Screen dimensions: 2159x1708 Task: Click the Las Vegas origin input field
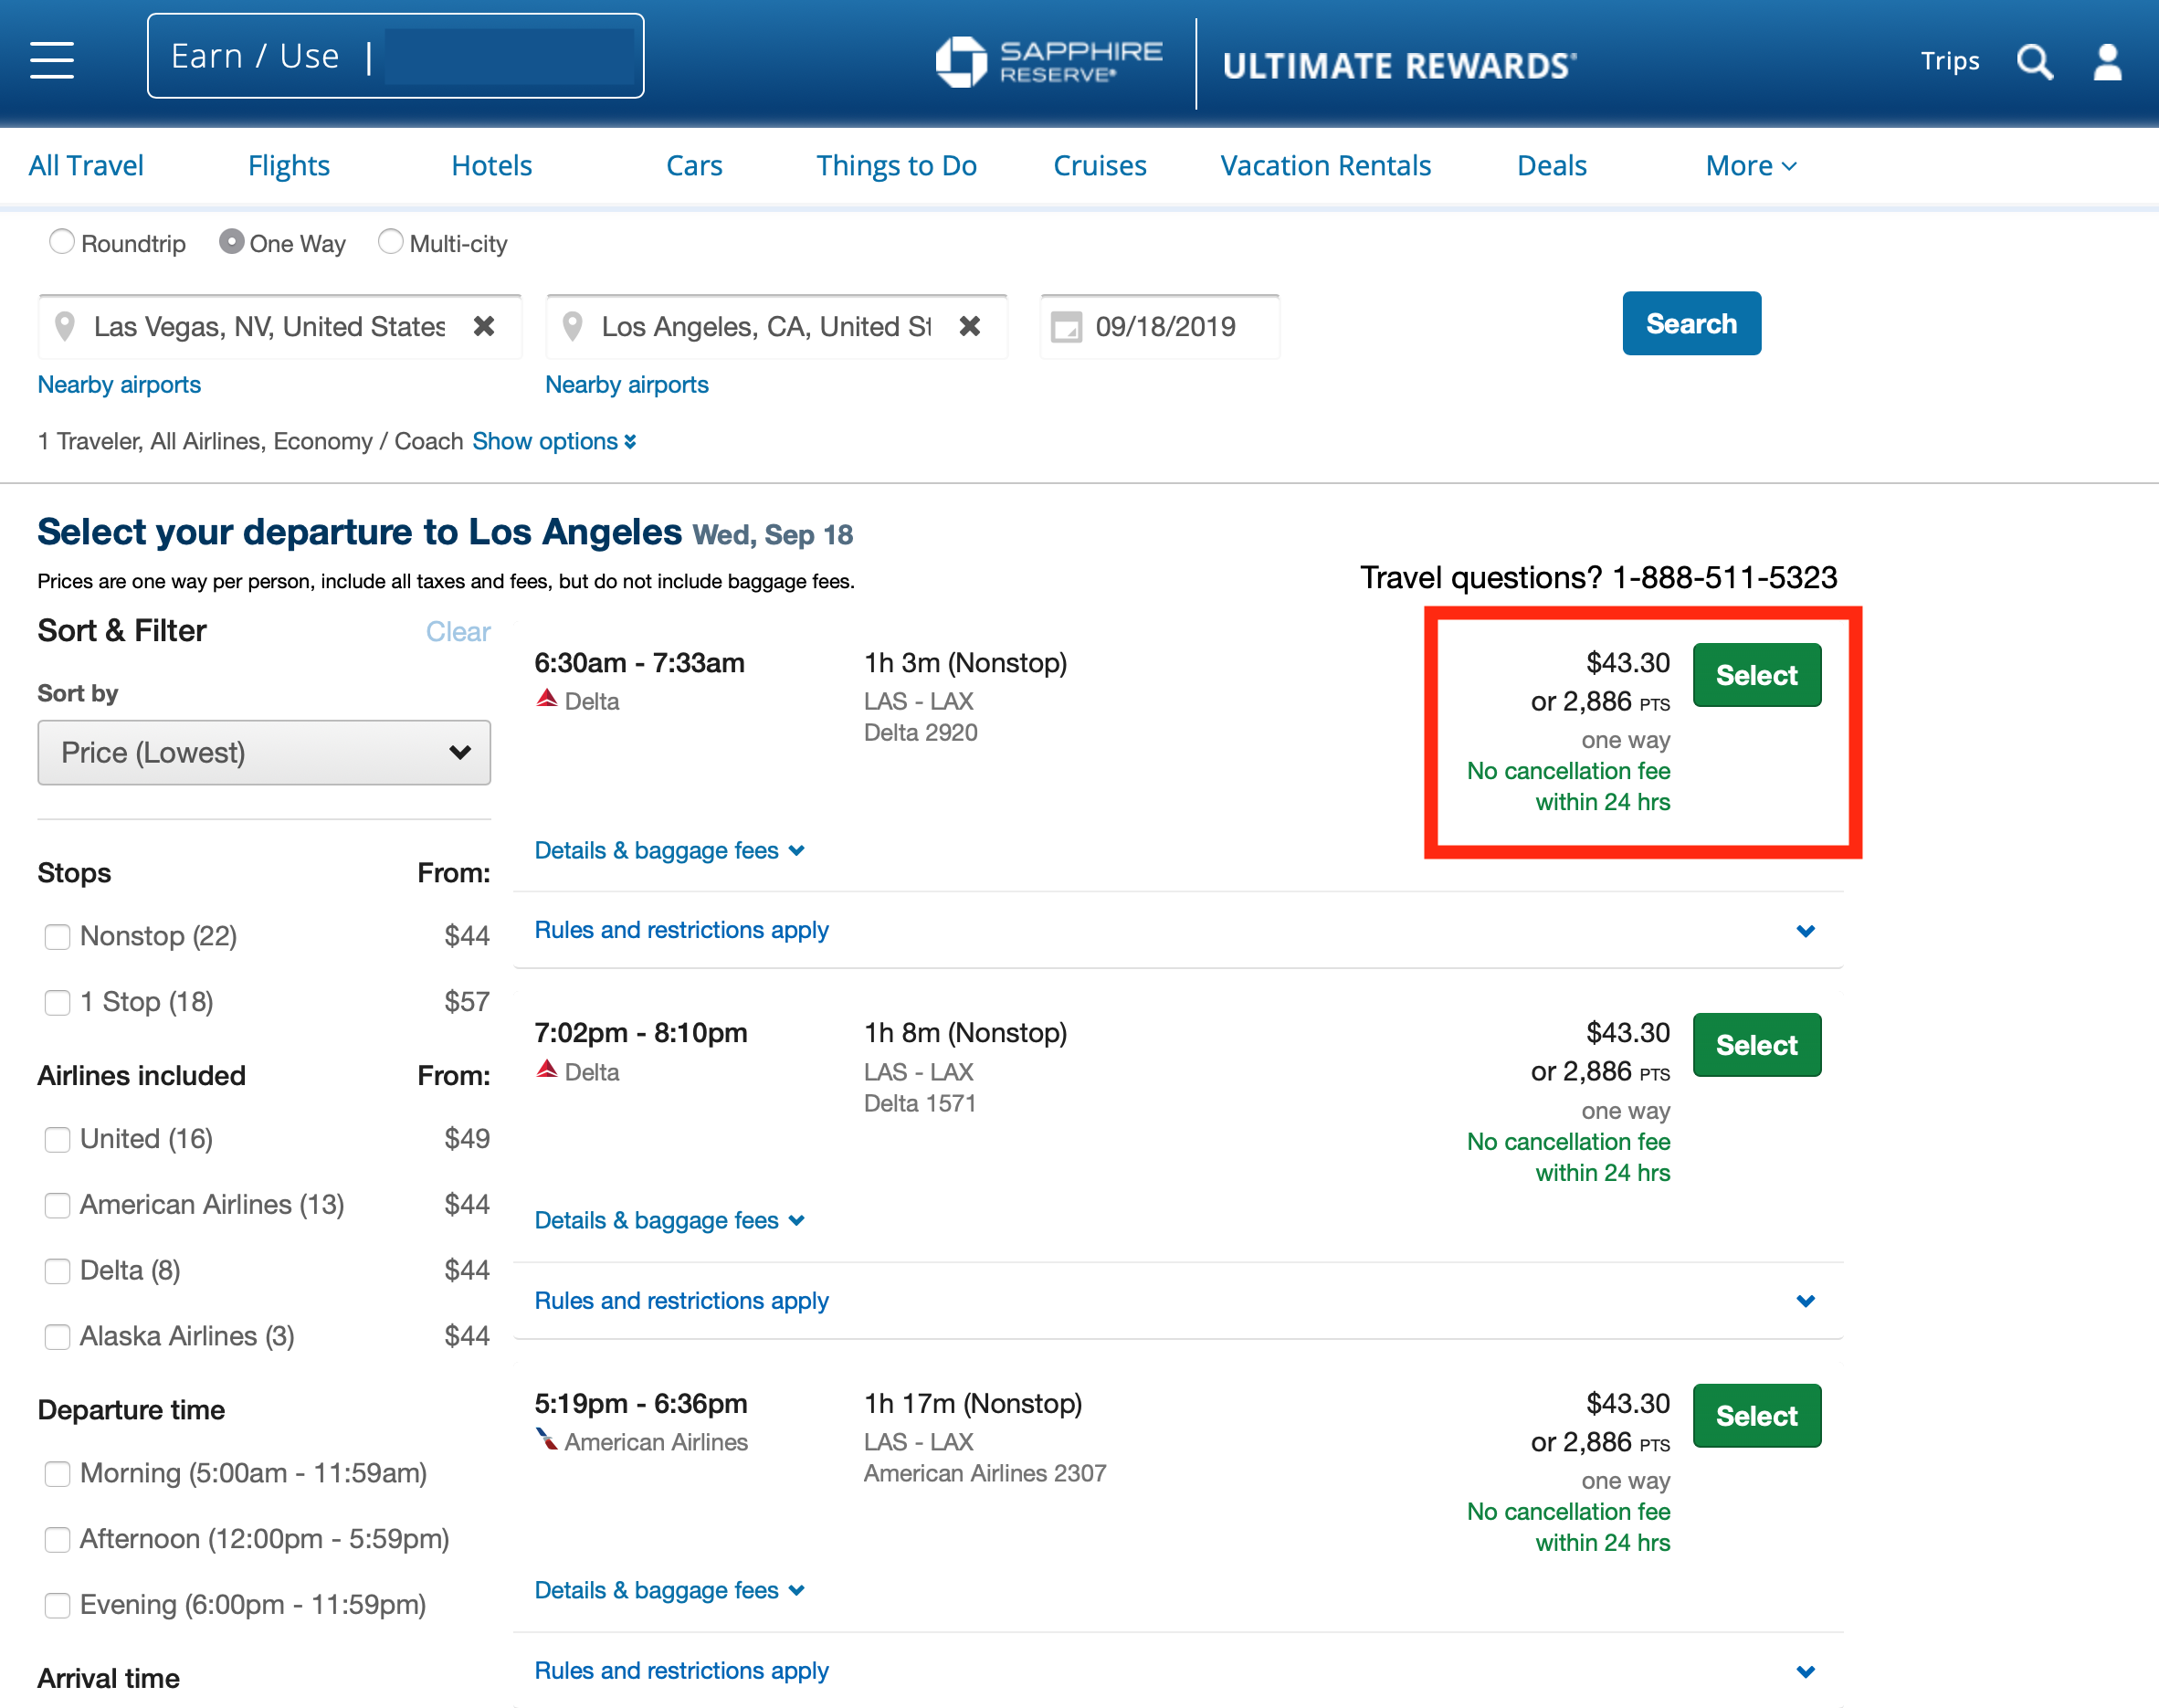(x=280, y=327)
